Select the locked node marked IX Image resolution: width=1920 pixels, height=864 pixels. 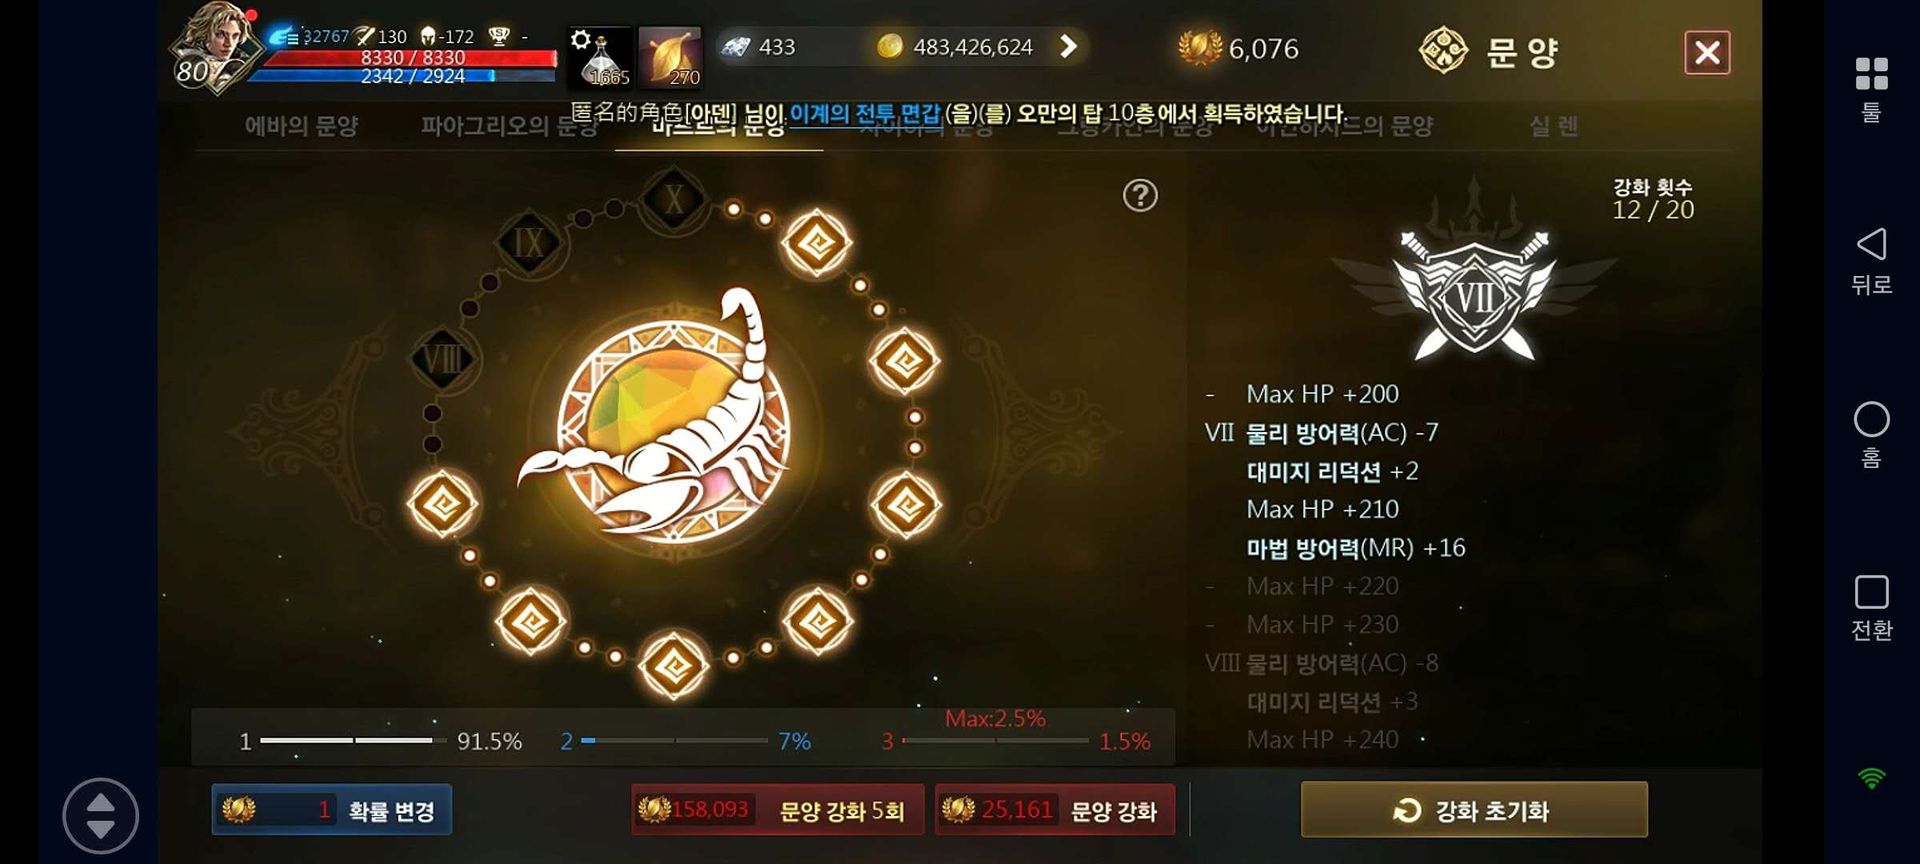click(x=529, y=243)
